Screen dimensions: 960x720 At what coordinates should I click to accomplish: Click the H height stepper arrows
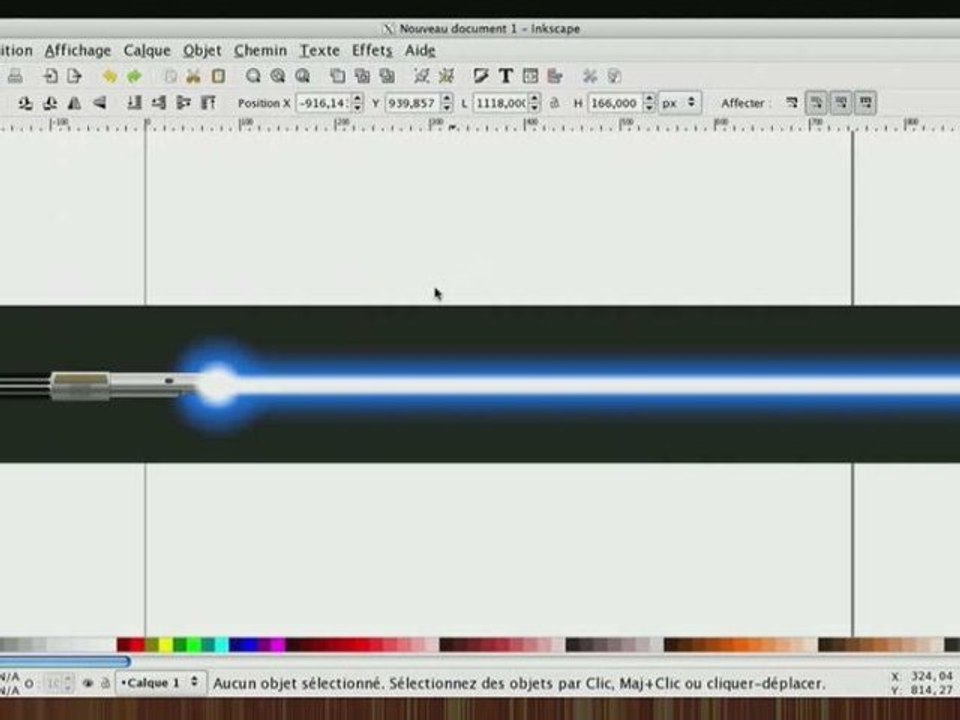click(x=650, y=103)
